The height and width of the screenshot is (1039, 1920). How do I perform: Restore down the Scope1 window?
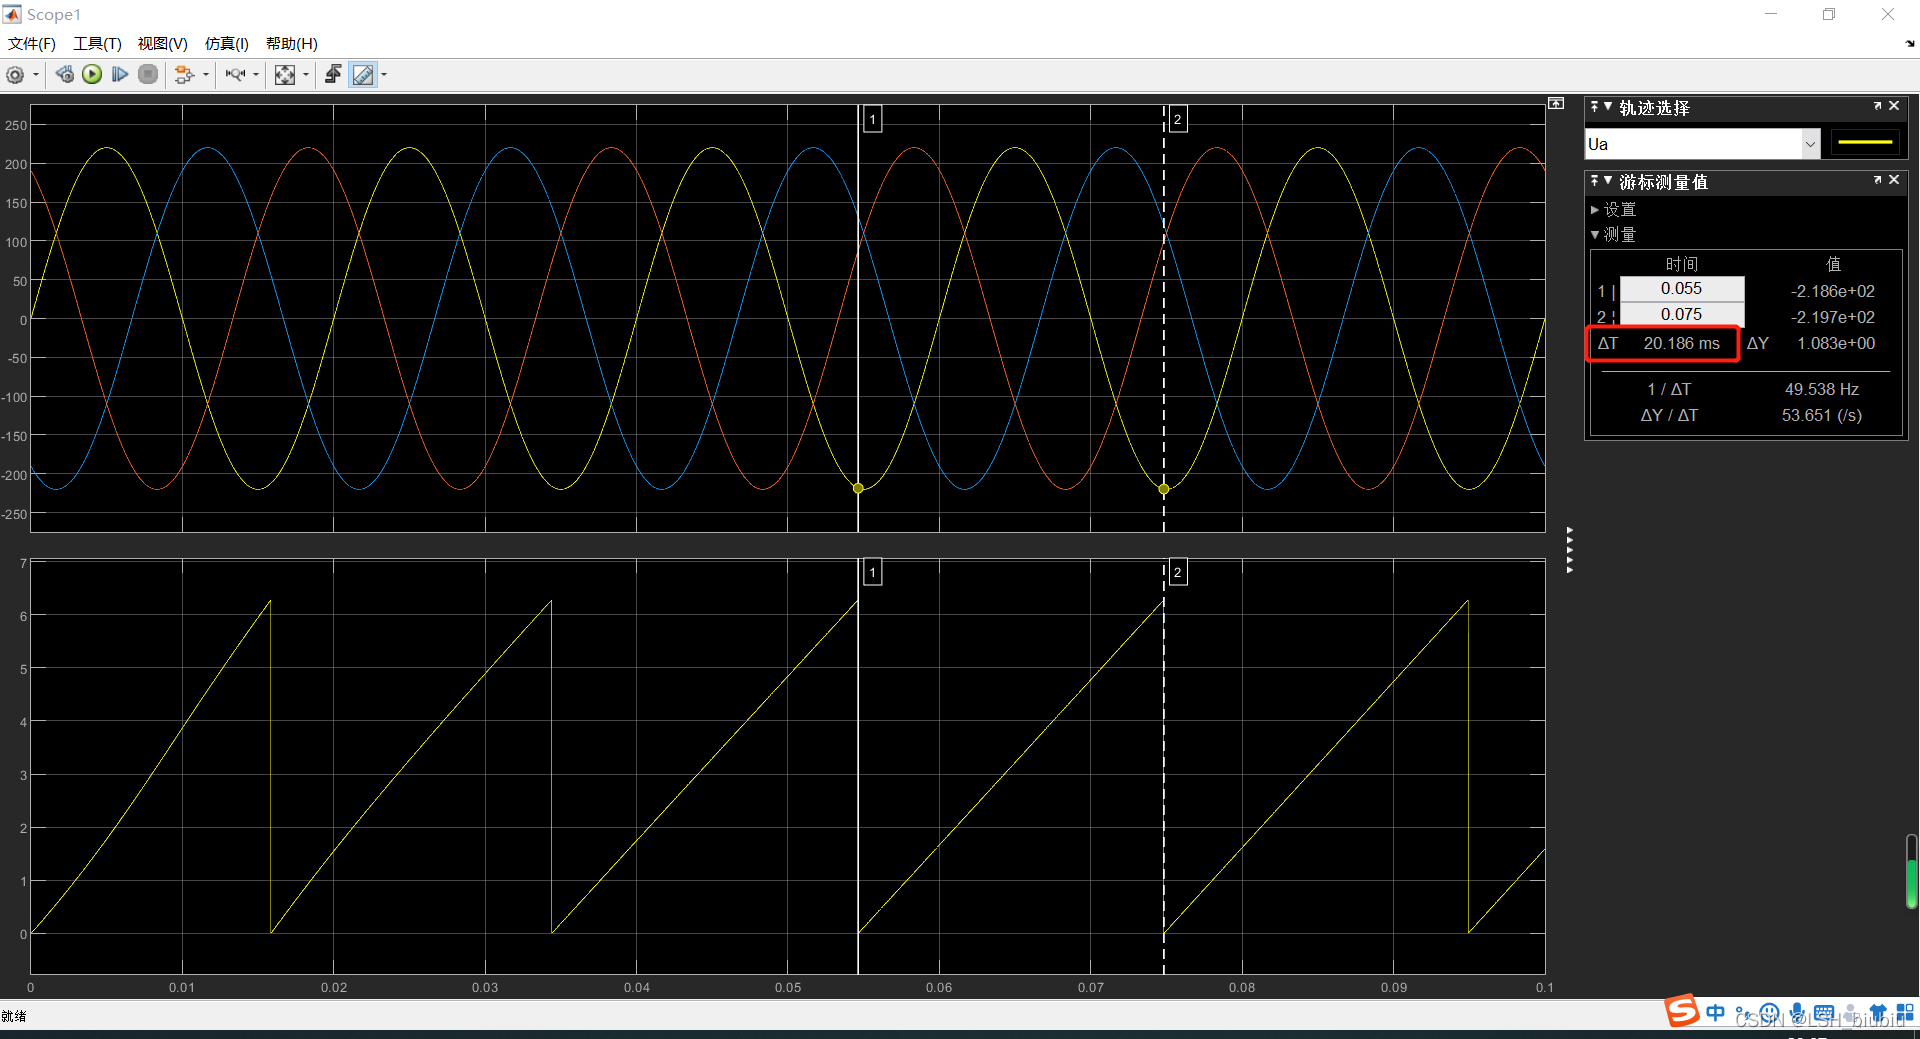(1829, 14)
